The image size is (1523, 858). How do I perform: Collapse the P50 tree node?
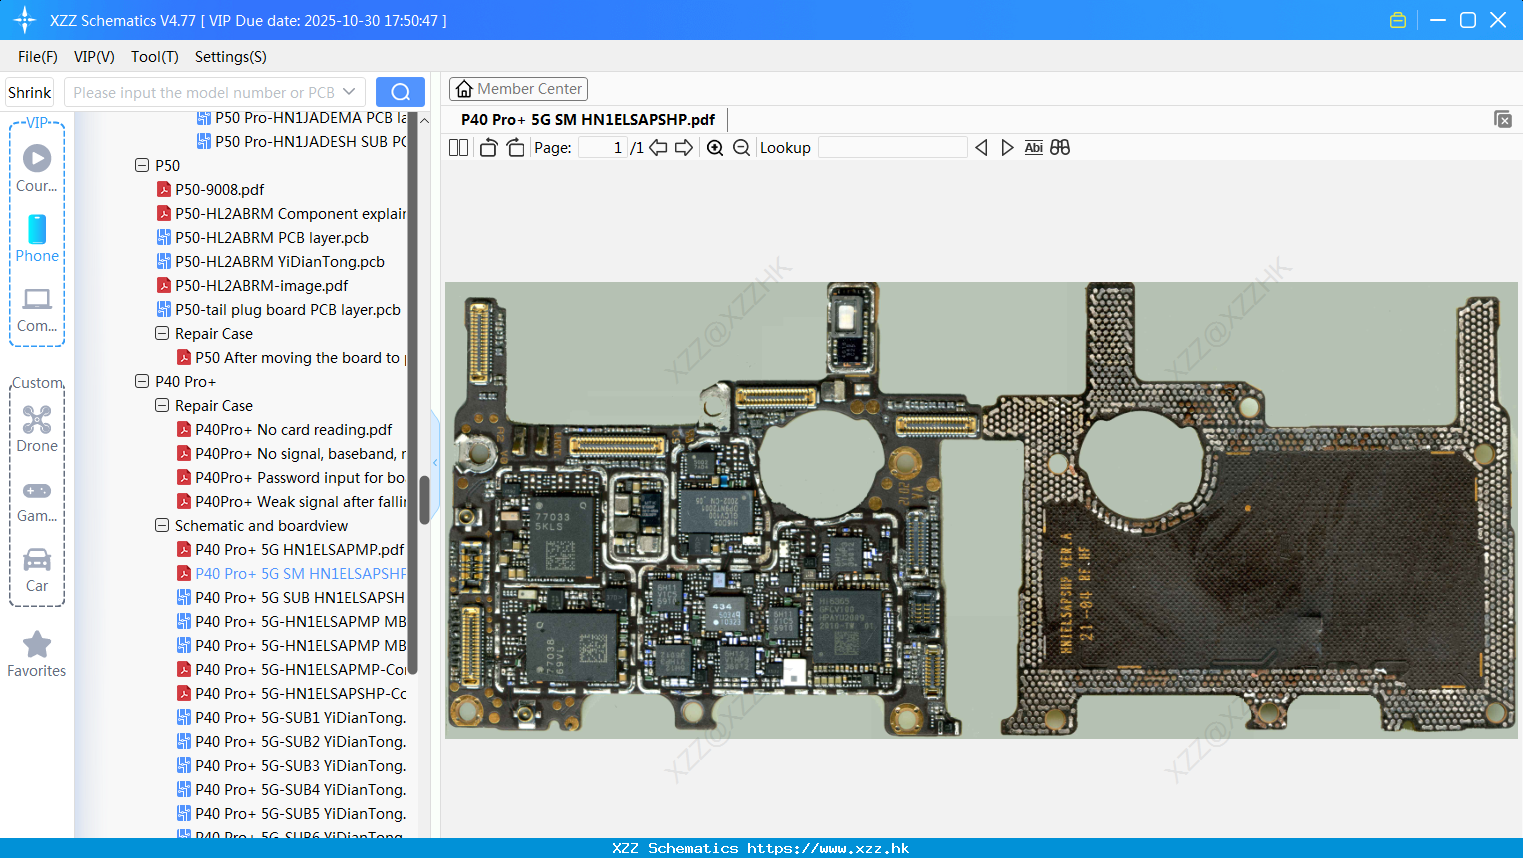[142, 165]
